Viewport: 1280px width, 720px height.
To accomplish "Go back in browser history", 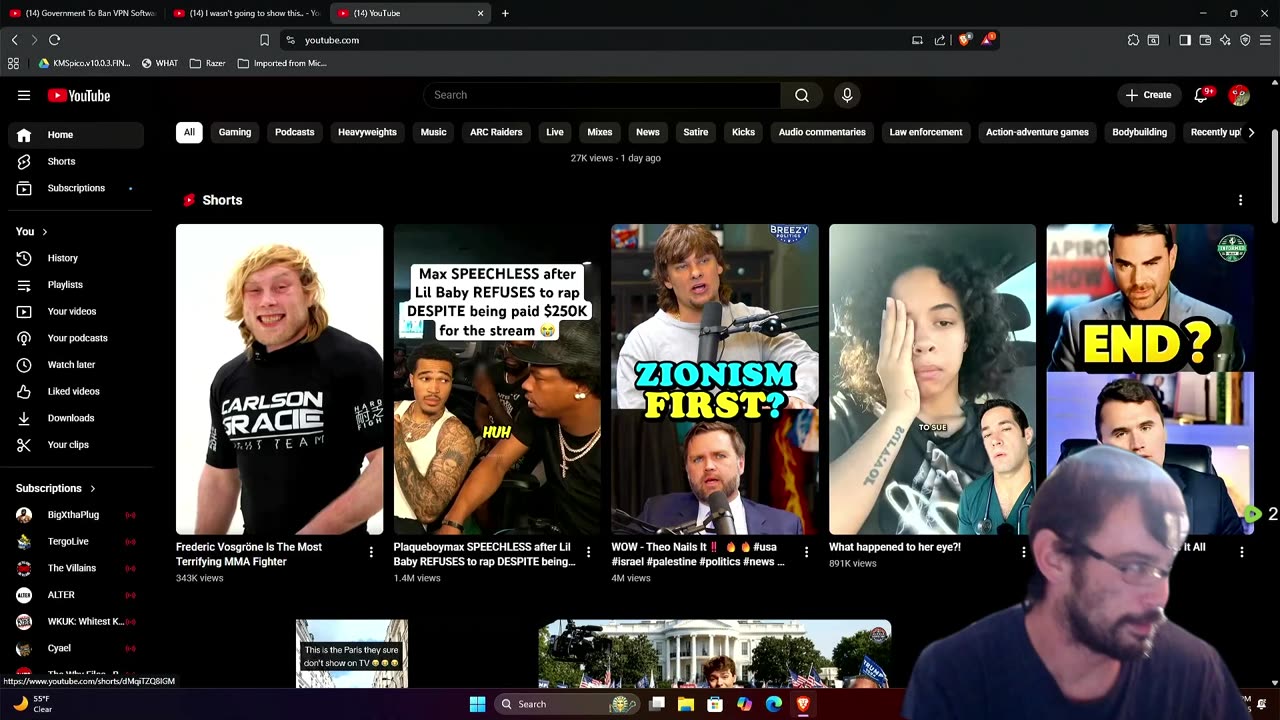I will [14, 40].
